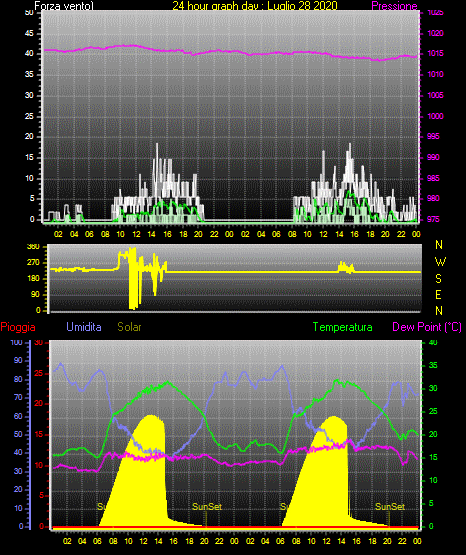The image size is (466, 555).
Task: Click the 180 wind direction axis value
Action: 33,279
